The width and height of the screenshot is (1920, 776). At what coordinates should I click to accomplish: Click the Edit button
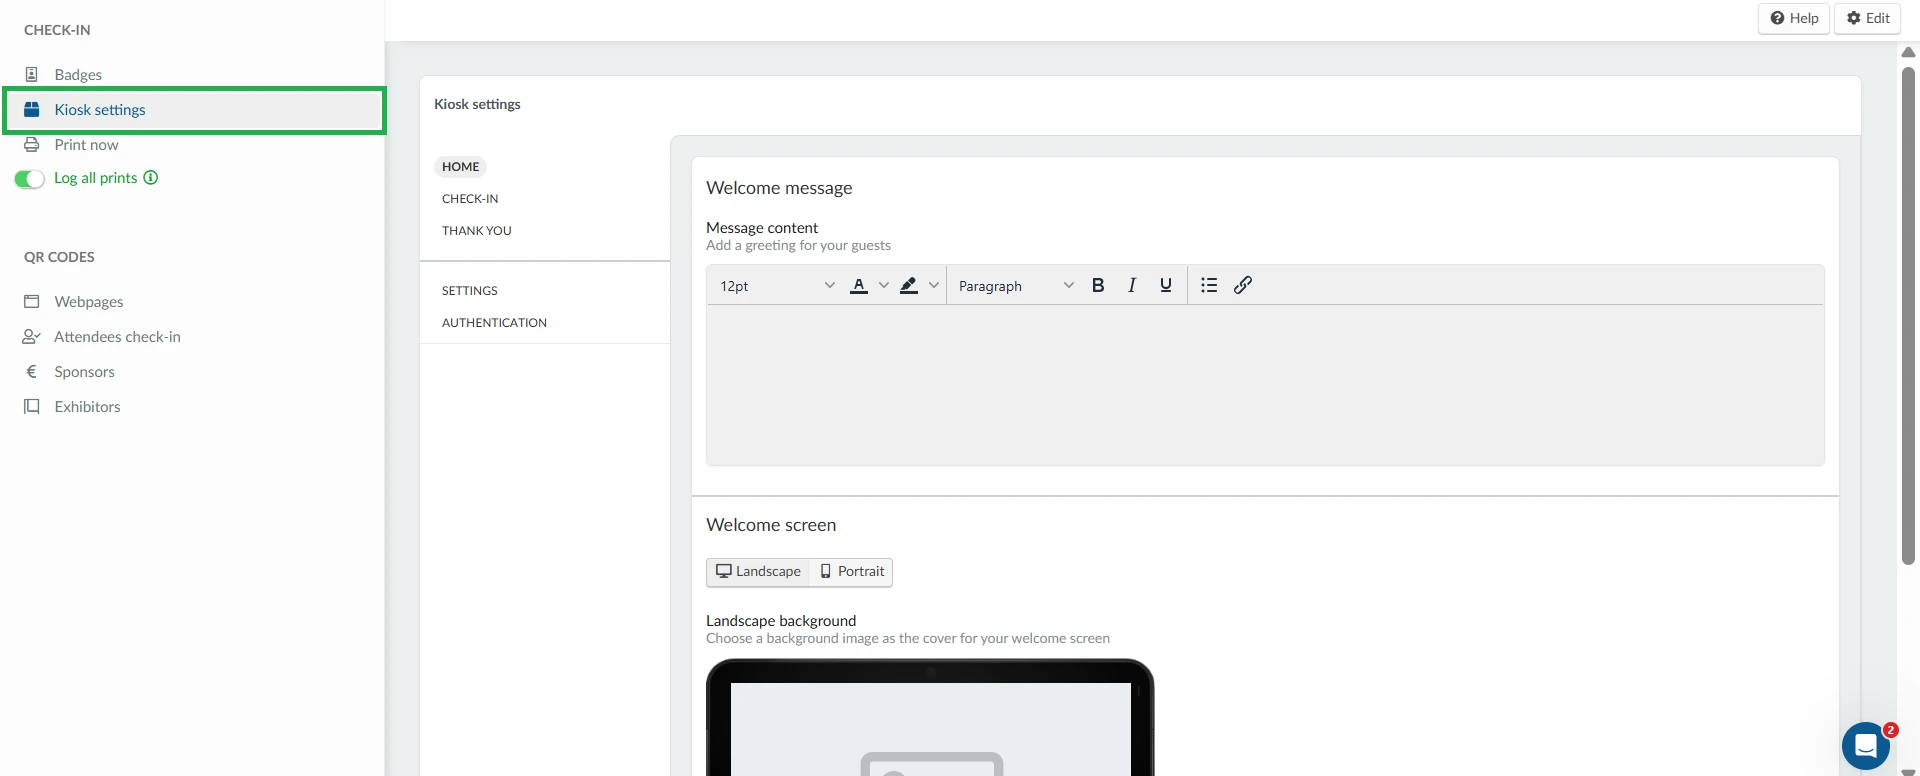coord(1867,18)
